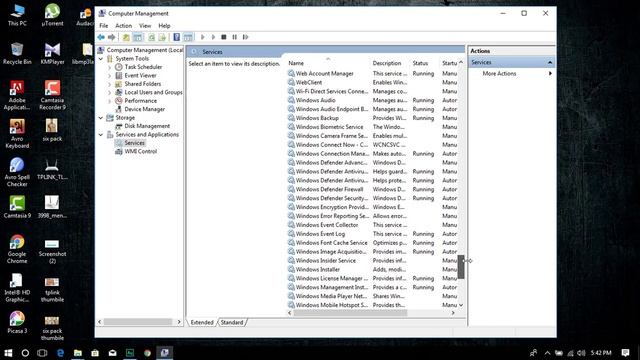Select the KMPlayer desktop shortcut
The height and width of the screenshot is (360, 640).
coord(52,53)
